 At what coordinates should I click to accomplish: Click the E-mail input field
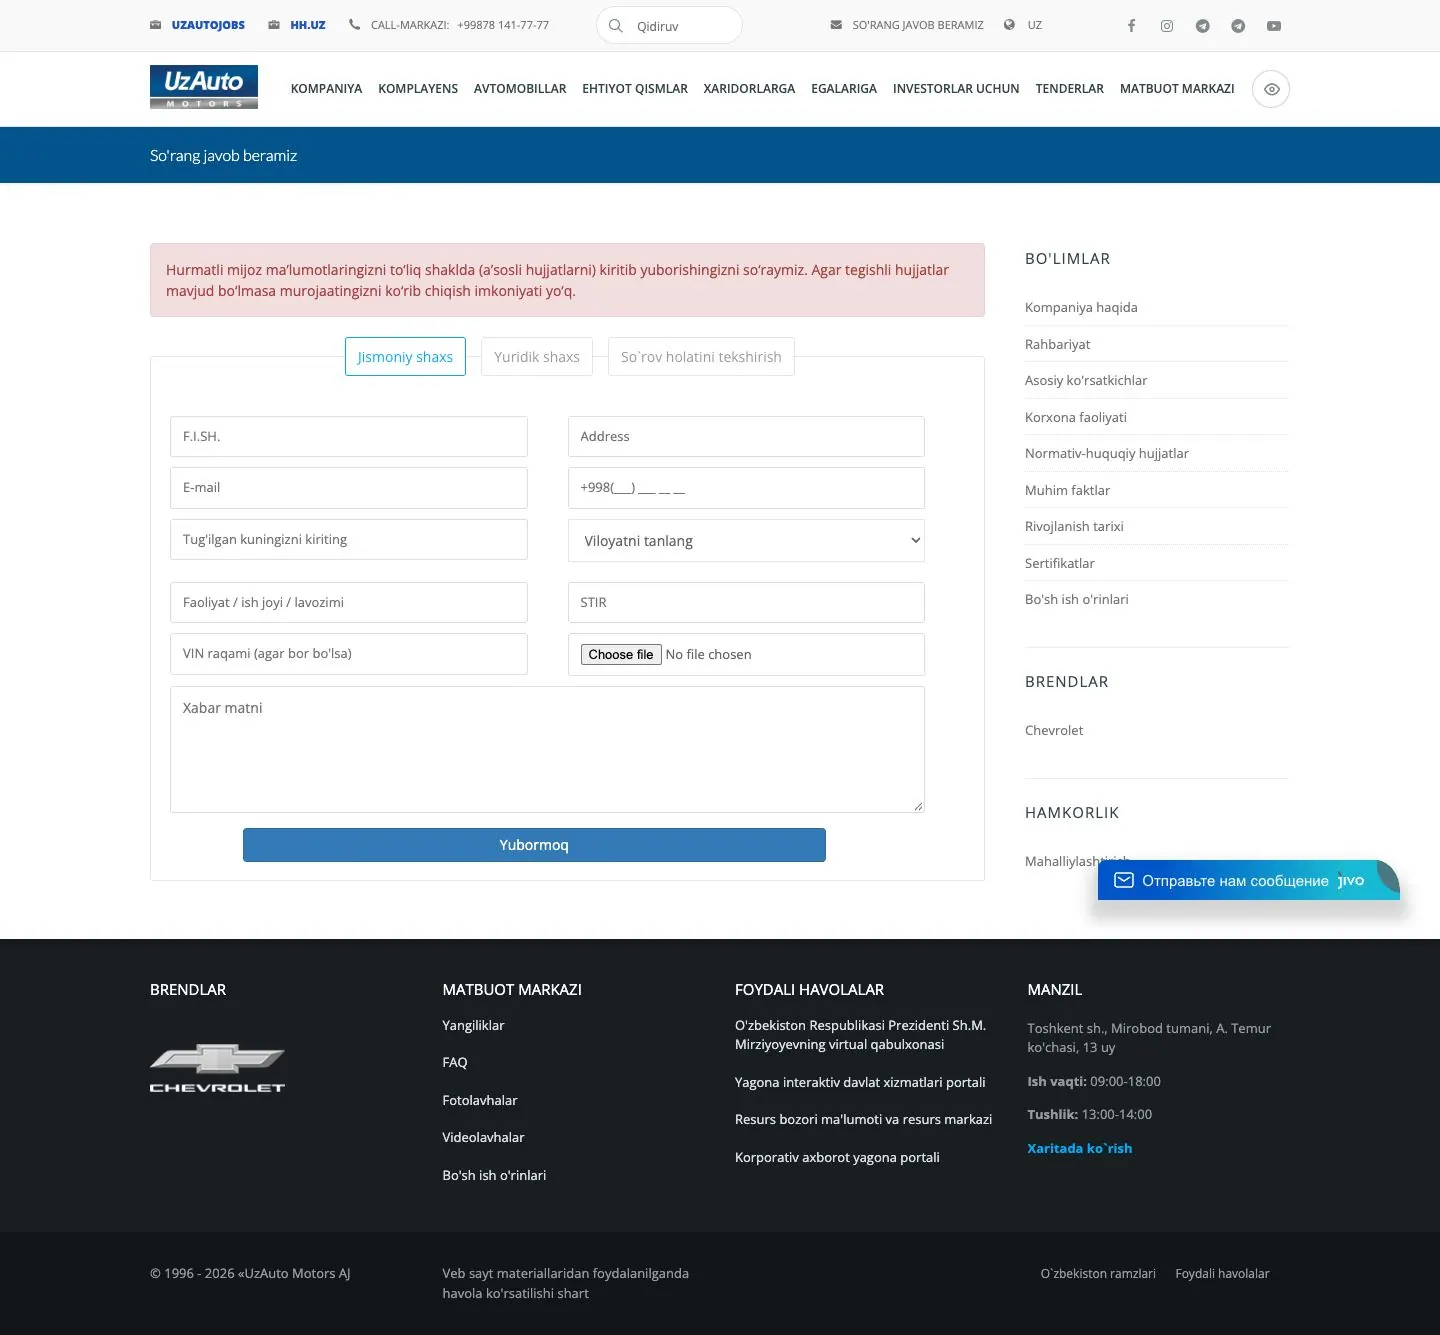348,488
